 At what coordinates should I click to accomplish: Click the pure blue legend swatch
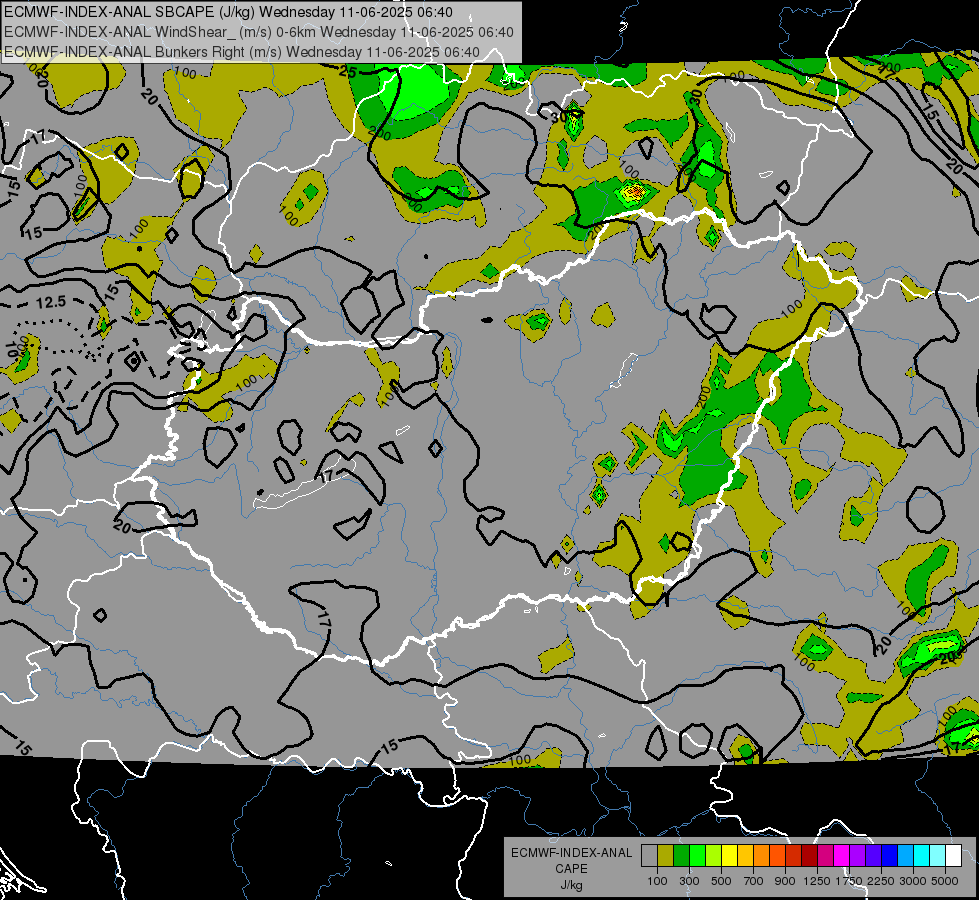(x=890, y=855)
